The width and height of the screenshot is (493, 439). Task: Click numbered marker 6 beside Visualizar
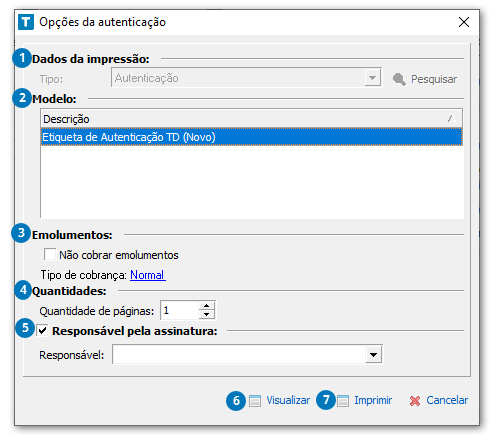(236, 401)
